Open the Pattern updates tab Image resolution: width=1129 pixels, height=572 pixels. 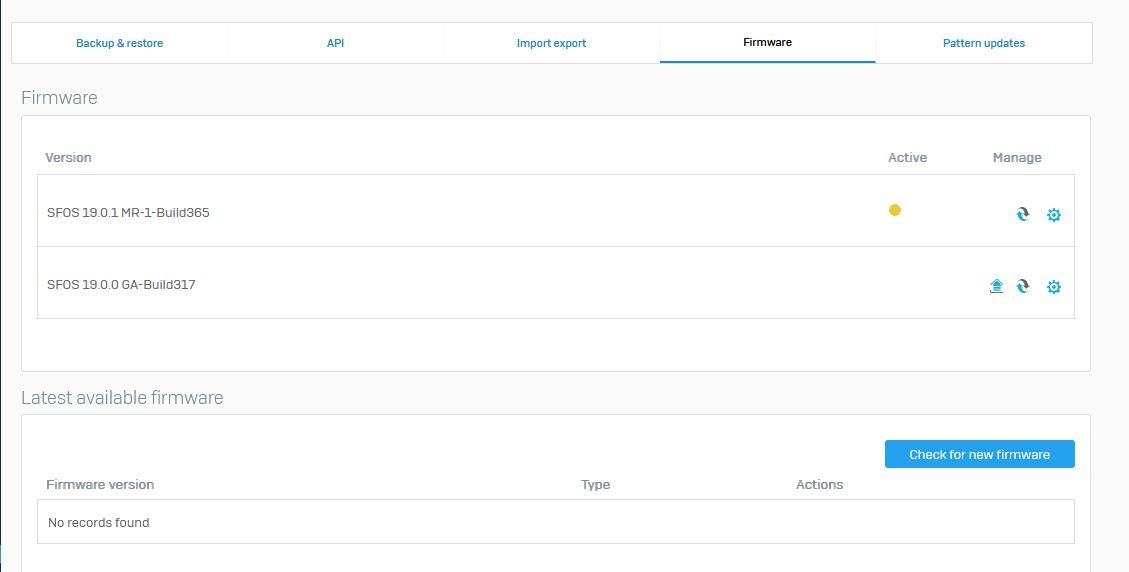pos(983,43)
